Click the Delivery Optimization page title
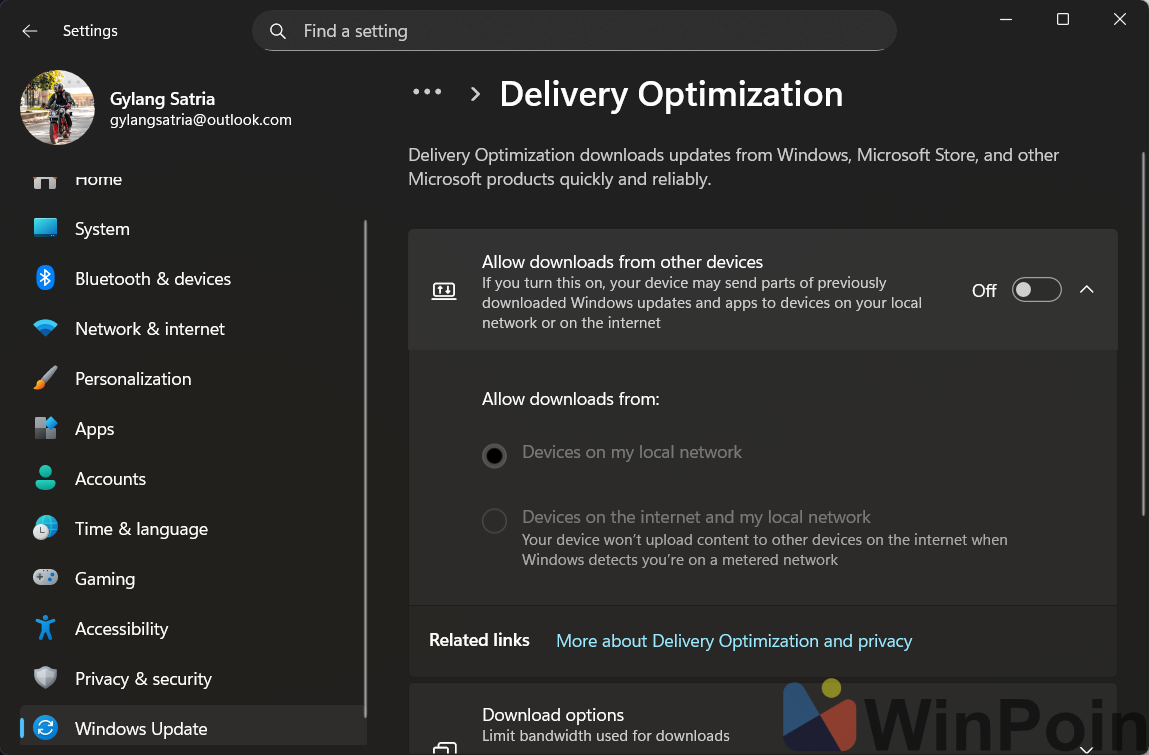Screen dimensions: 1149x755 click(671, 94)
